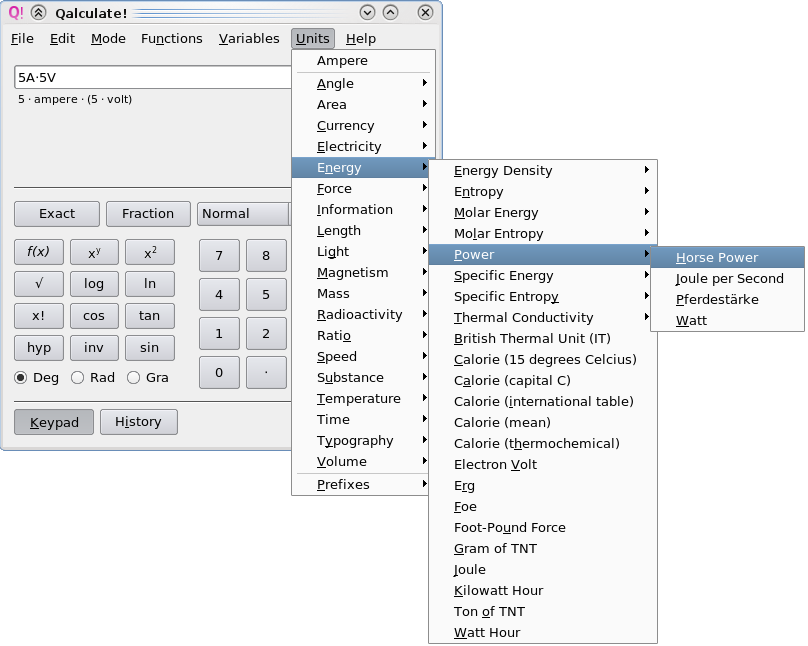
Task: Expand the Electricity units submenu
Action: (364, 147)
